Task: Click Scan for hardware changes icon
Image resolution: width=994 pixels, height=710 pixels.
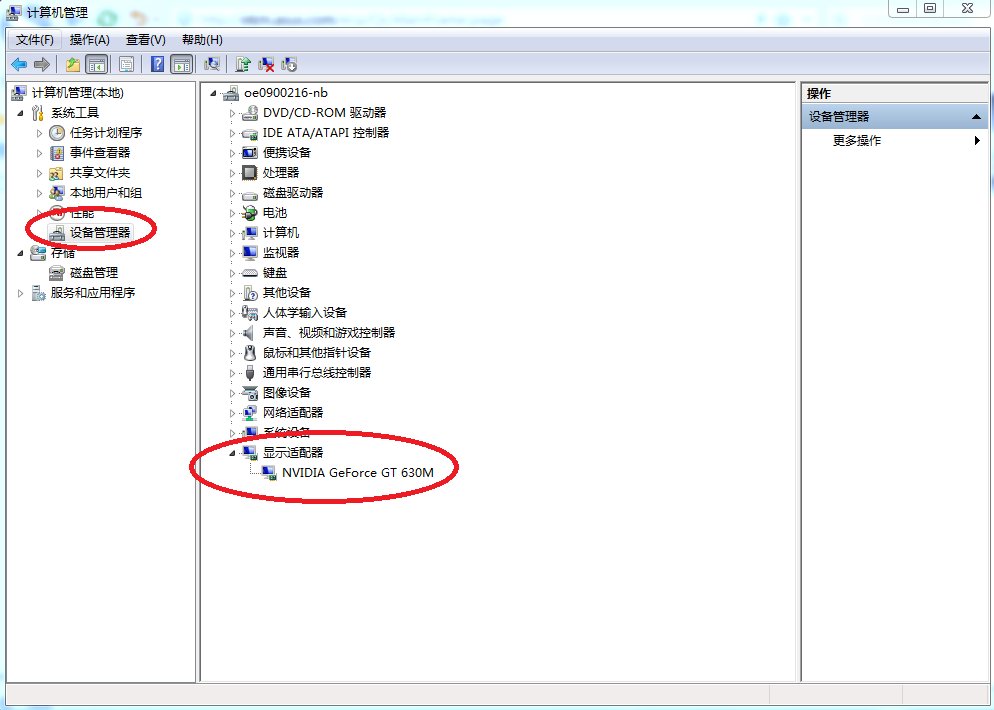Action: (x=211, y=65)
